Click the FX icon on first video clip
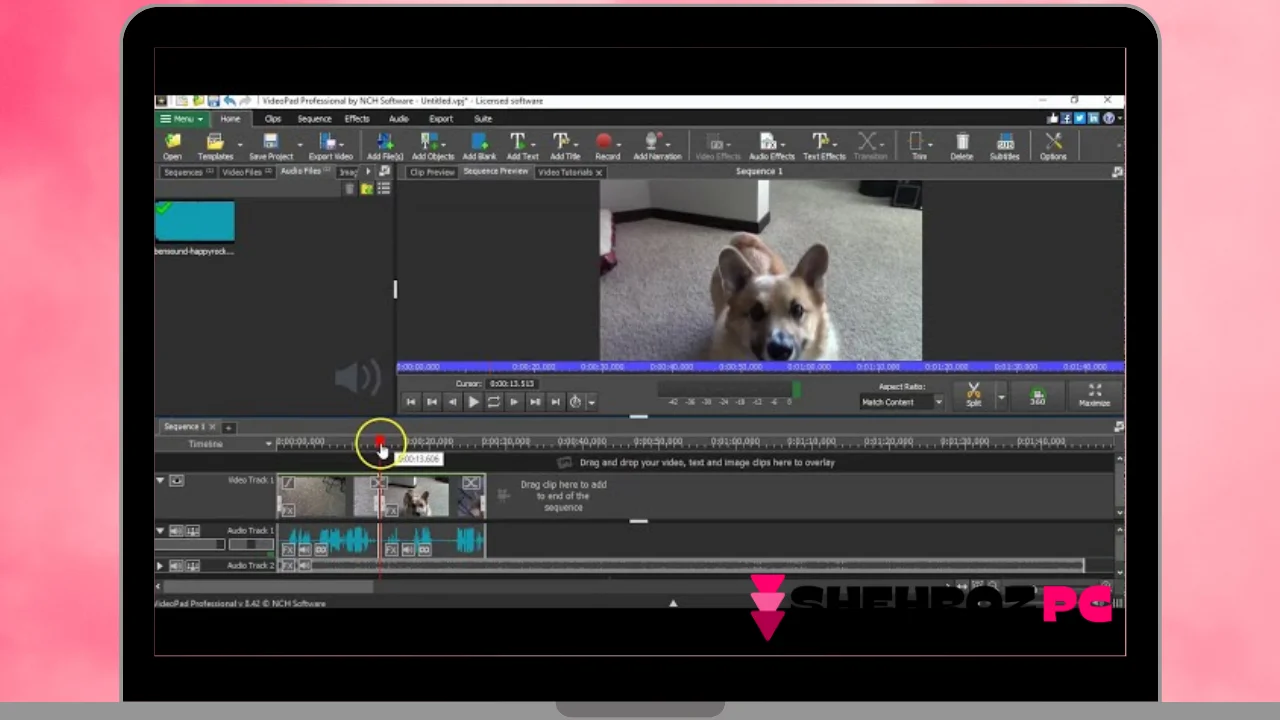Viewport: 1280px width, 720px height. tap(289, 510)
